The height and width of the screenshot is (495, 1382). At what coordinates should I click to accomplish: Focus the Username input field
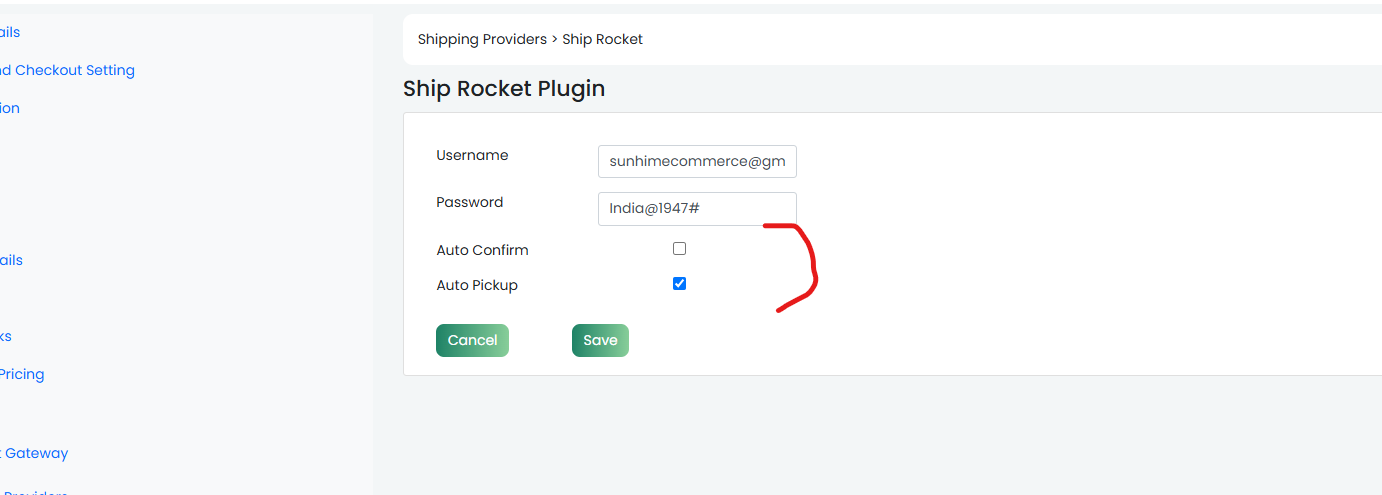(697, 161)
